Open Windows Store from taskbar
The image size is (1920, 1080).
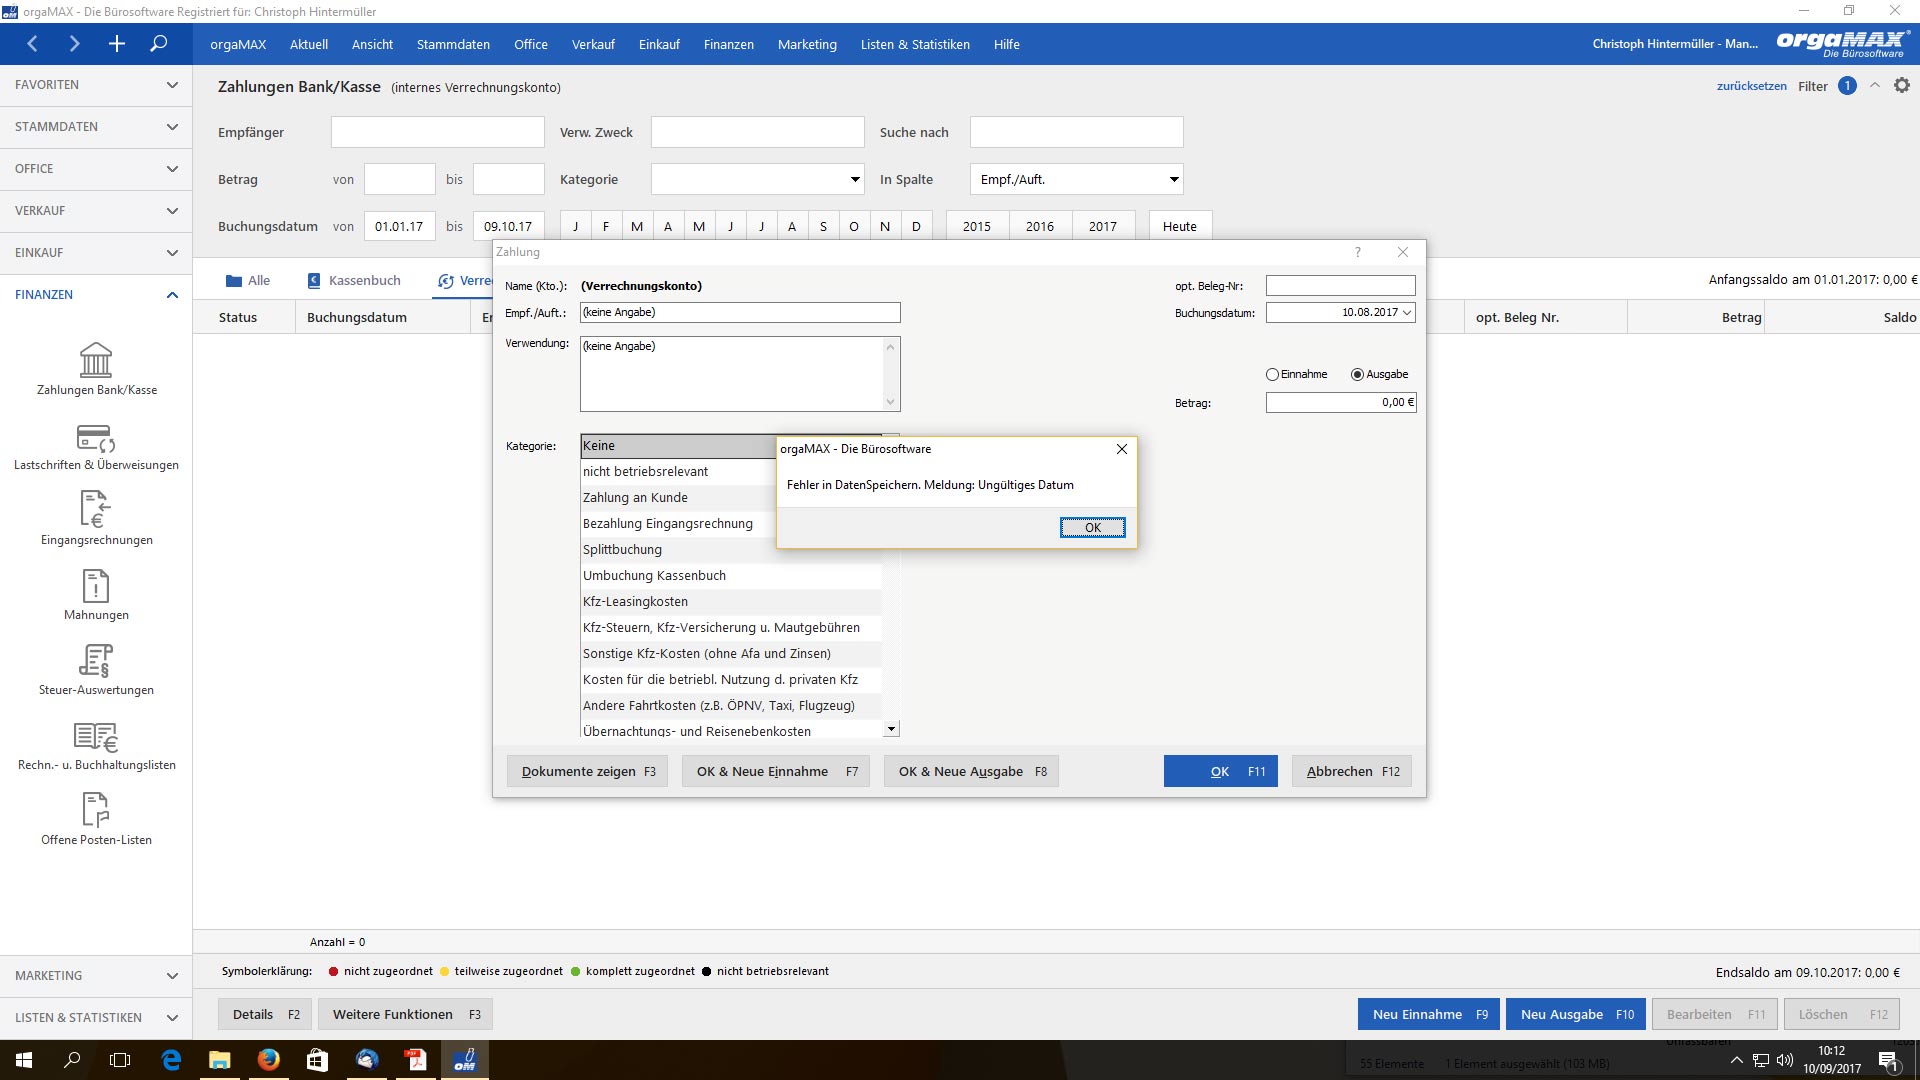point(317,1060)
